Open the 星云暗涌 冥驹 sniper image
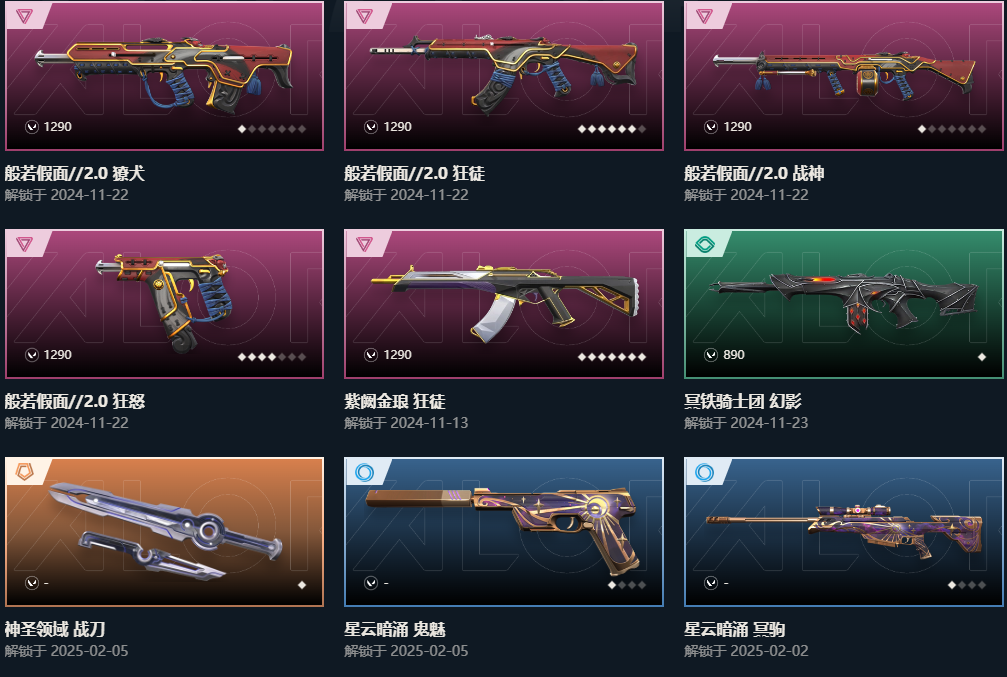Image resolution: width=1007 pixels, height=677 pixels. coord(844,532)
